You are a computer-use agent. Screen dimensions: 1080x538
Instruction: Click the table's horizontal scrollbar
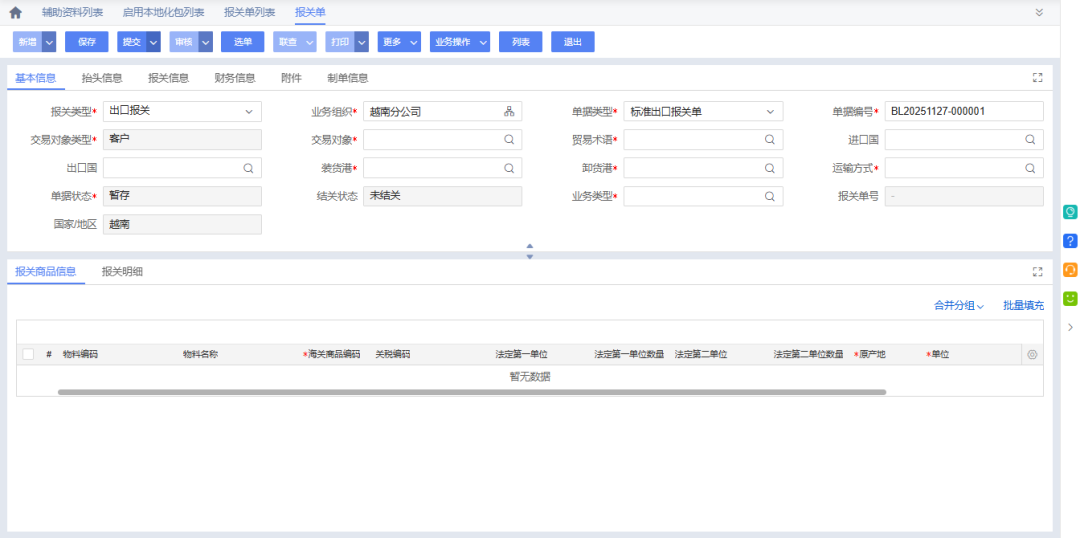(x=470, y=392)
